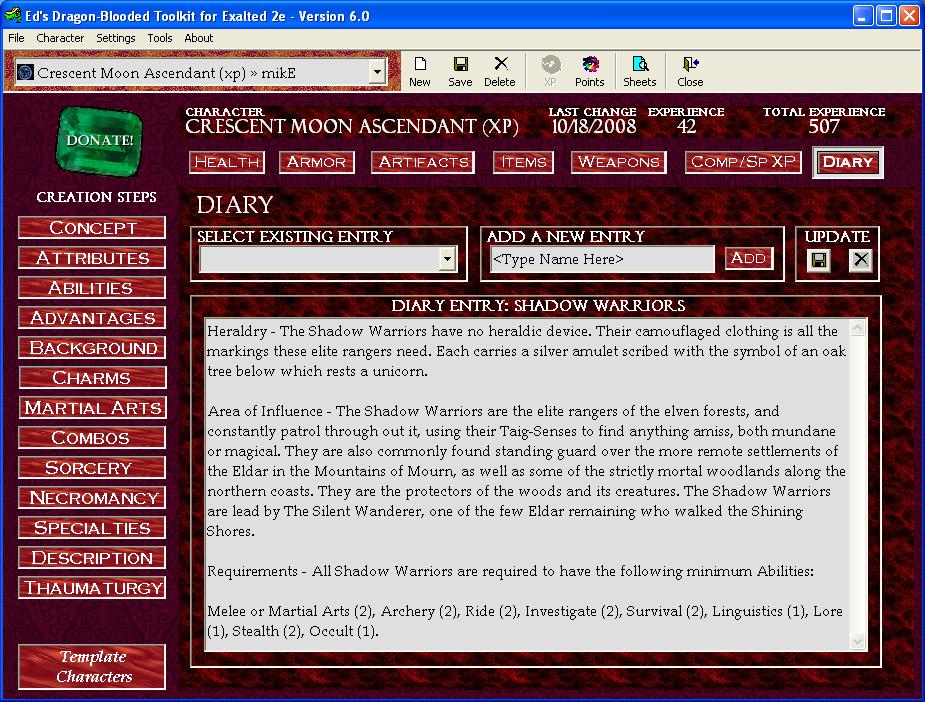
Task: Click the Save toolbar icon
Action: click(460, 71)
